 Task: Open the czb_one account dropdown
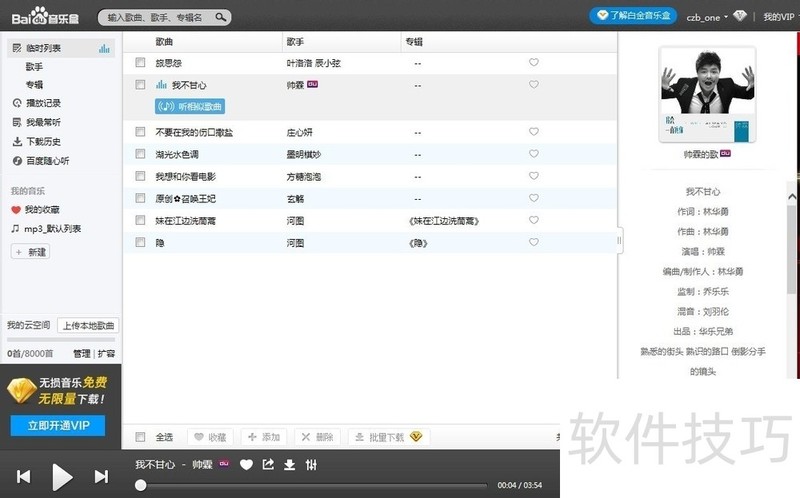708,17
